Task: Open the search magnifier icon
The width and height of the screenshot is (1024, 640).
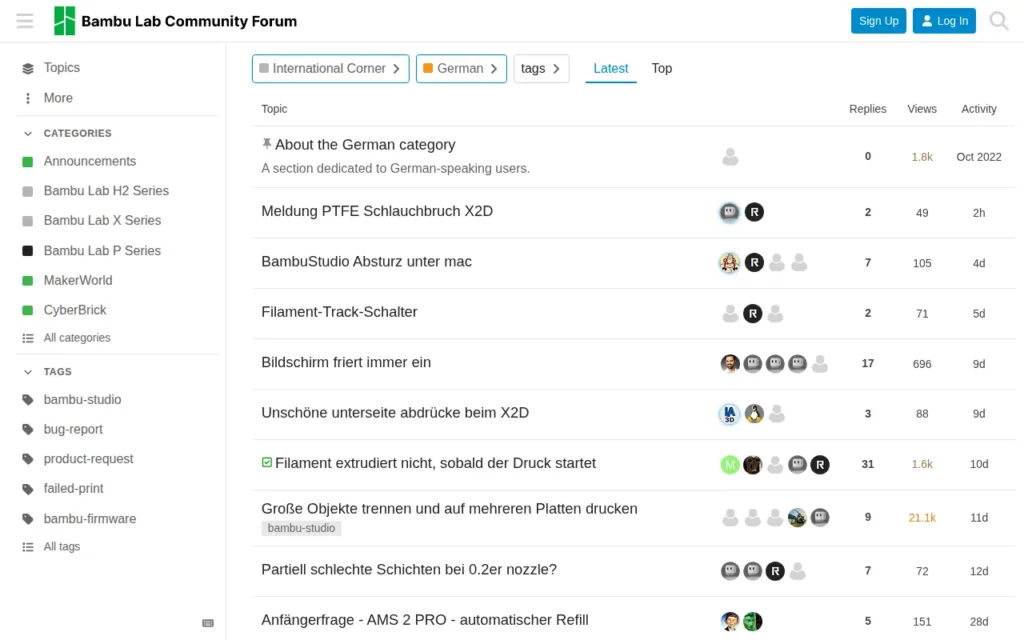Action: coord(999,21)
